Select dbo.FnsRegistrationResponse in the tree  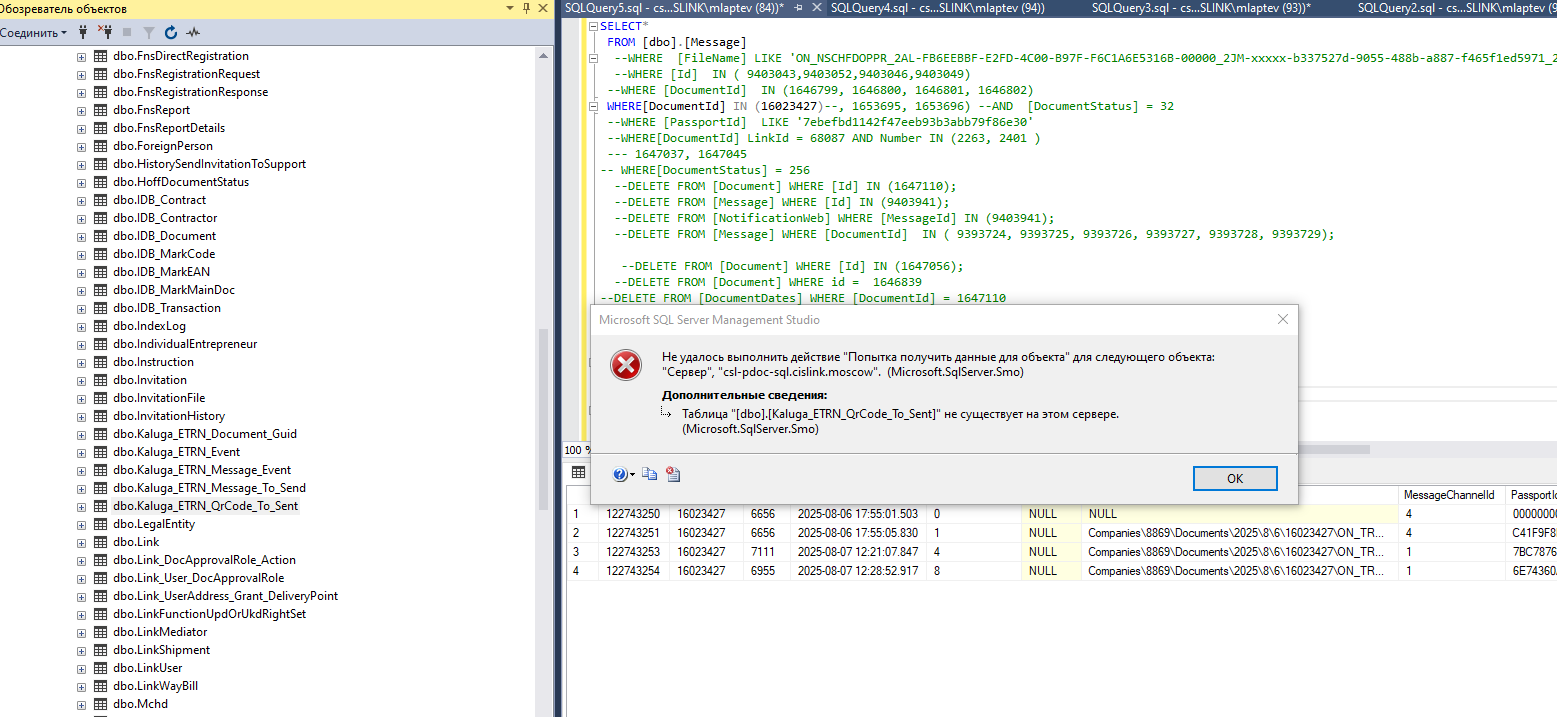tap(190, 92)
